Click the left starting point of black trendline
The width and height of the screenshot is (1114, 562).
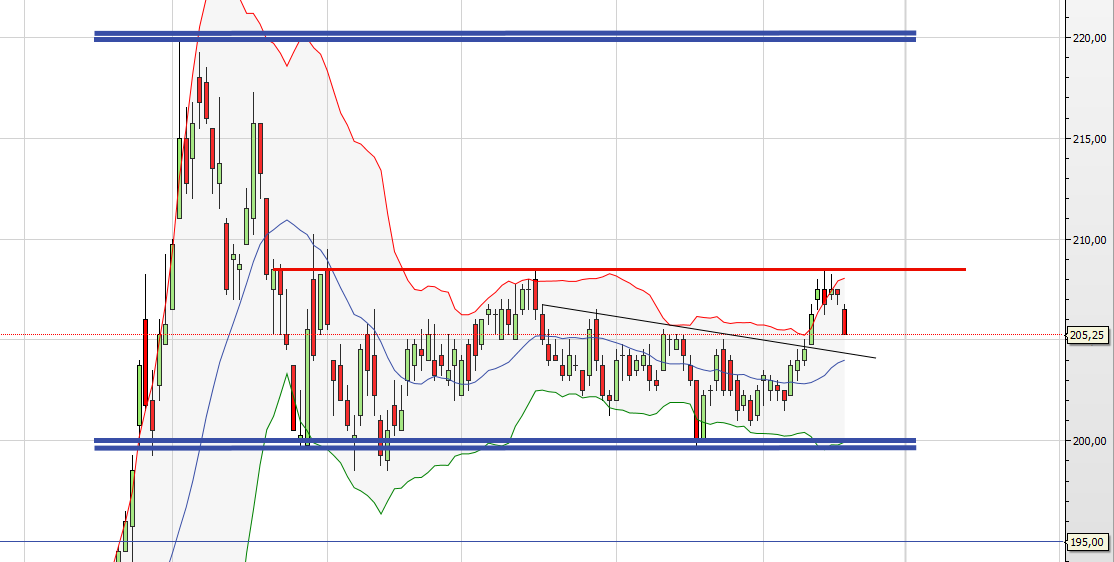pos(542,304)
